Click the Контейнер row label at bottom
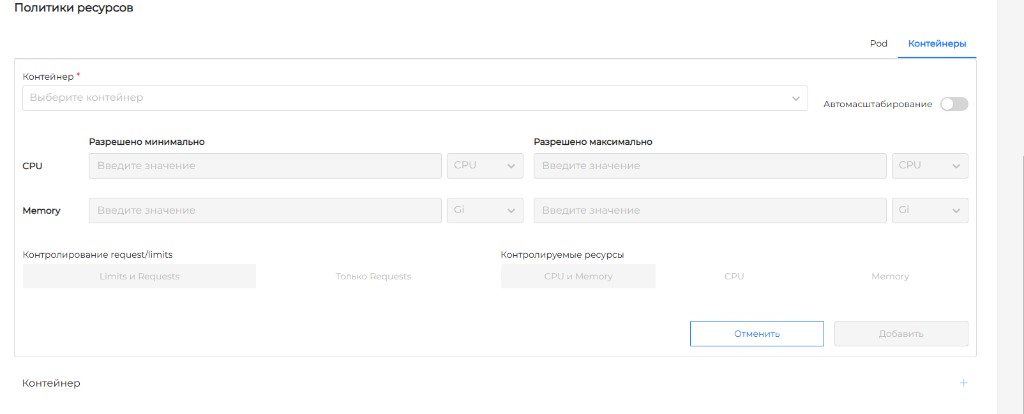This screenshot has height=414, width=1024. point(52,383)
